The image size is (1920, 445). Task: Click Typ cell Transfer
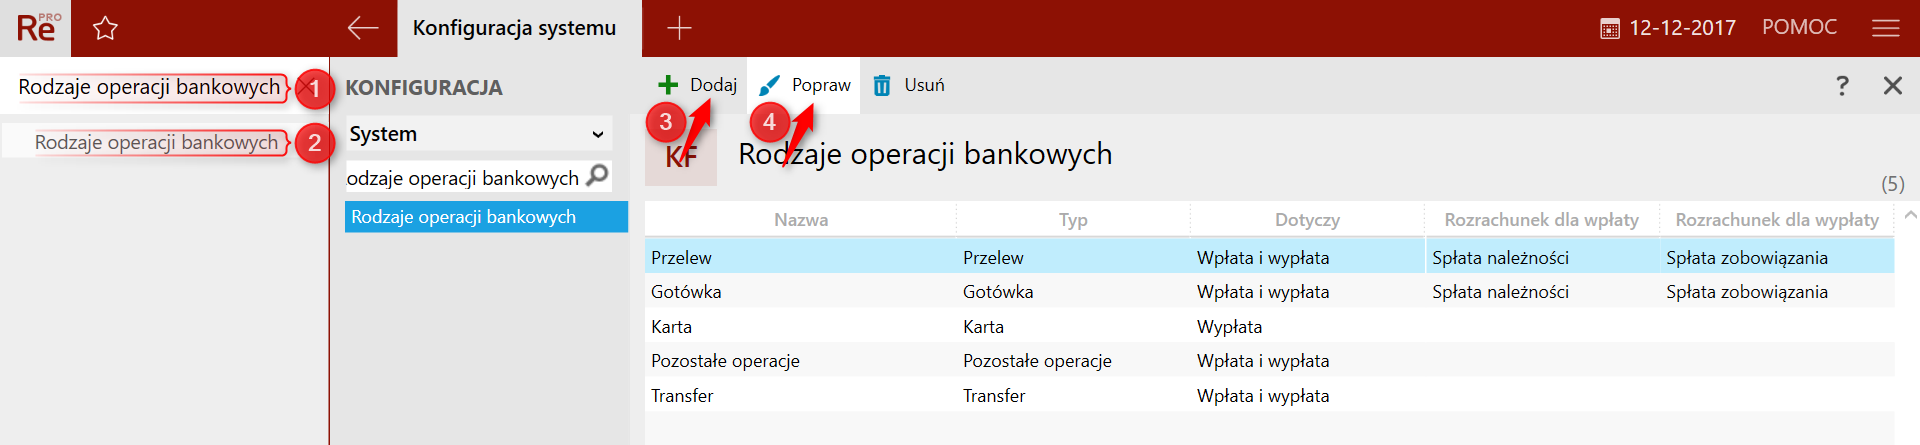click(994, 396)
